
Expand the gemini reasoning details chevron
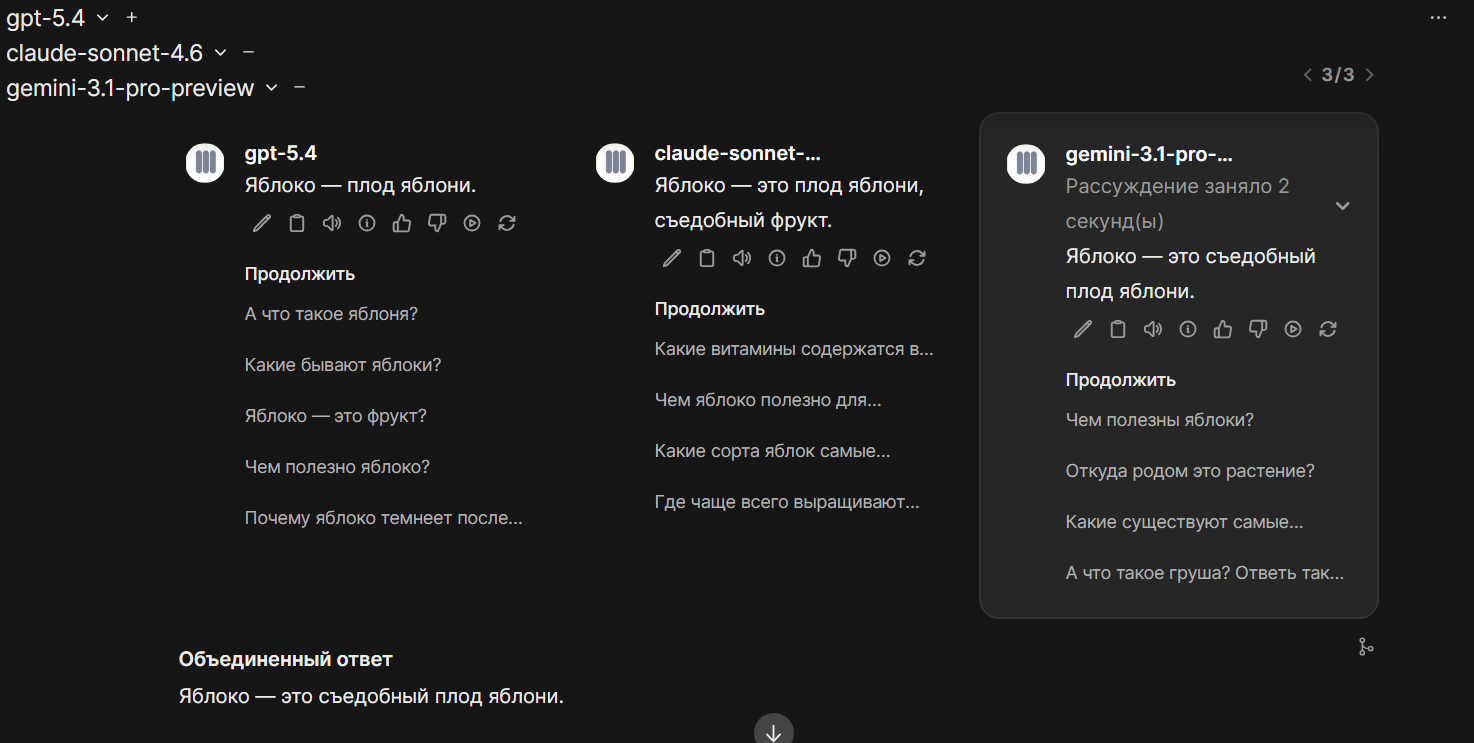tap(1343, 206)
